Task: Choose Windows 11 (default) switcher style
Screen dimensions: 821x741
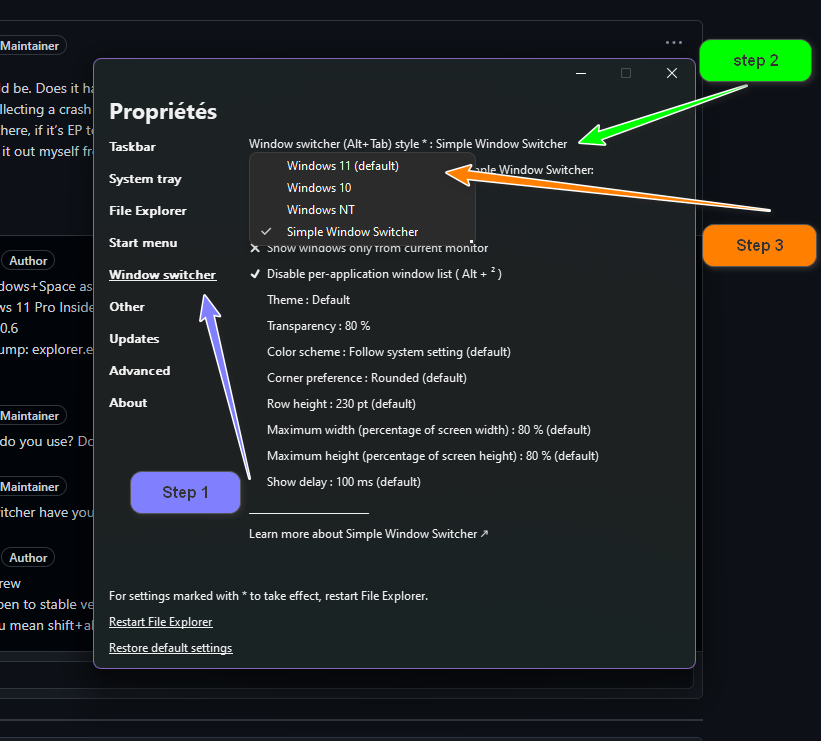Action: click(x=362, y=166)
